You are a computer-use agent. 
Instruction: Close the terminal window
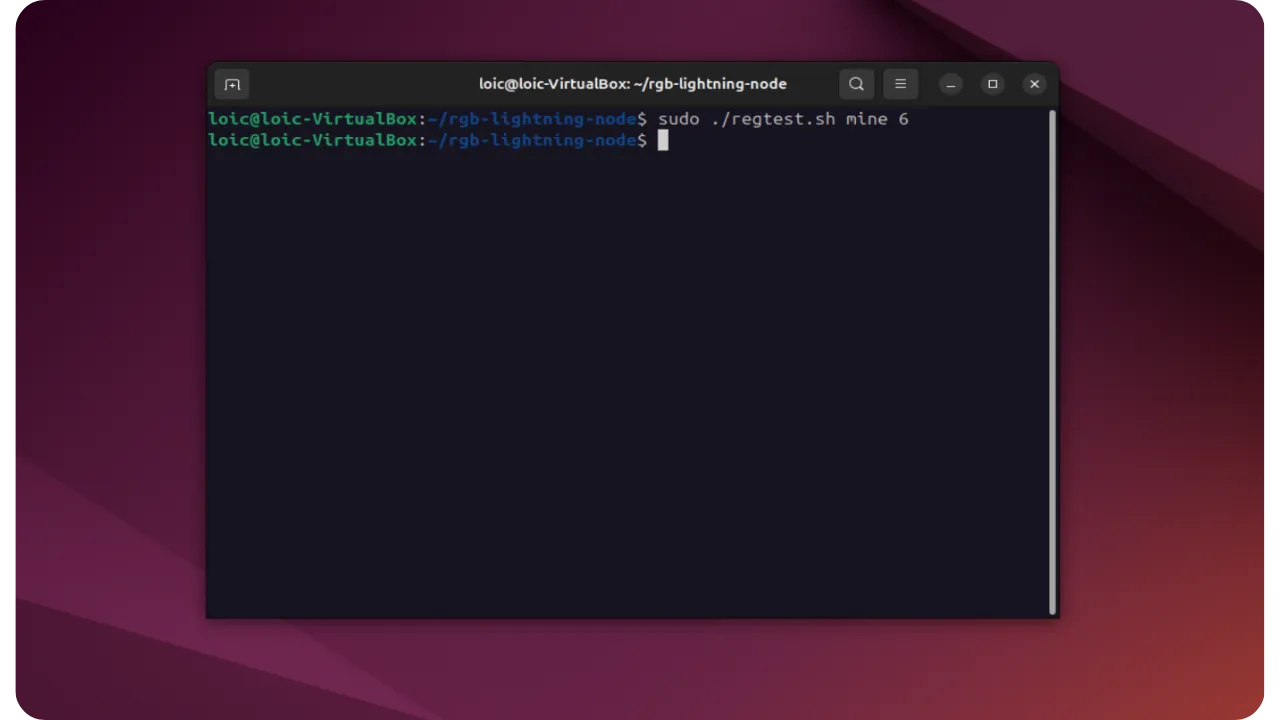pos(1035,84)
